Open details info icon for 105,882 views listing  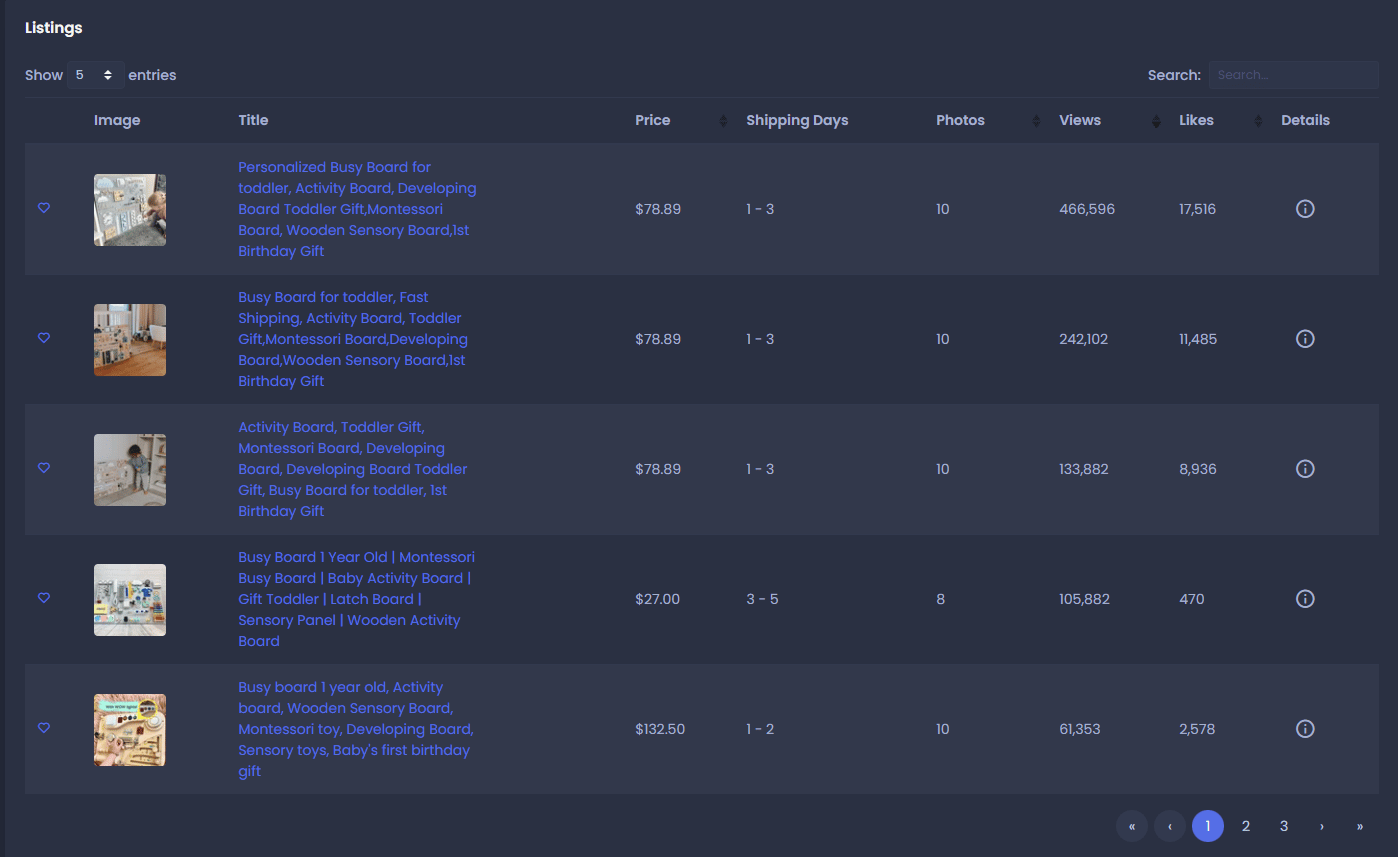click(1305, 599)
